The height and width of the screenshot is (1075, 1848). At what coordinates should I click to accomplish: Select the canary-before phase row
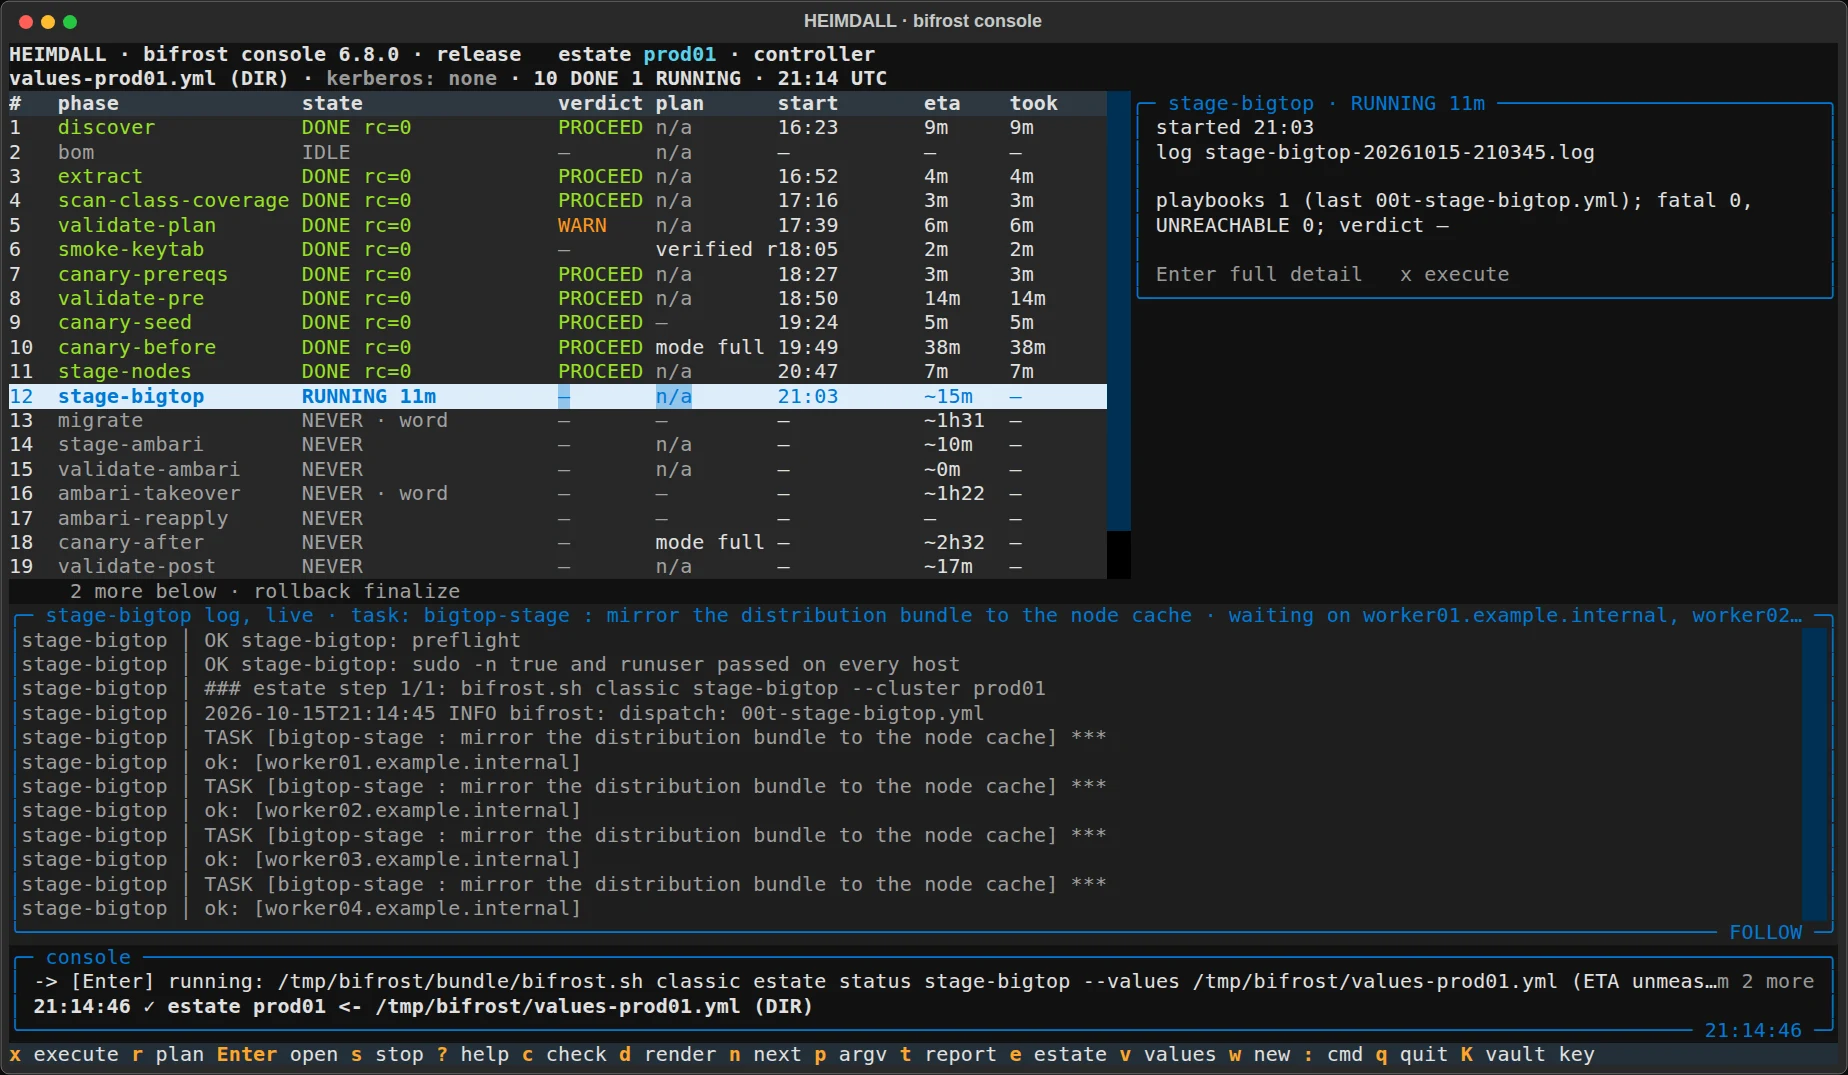click(557, 348)
